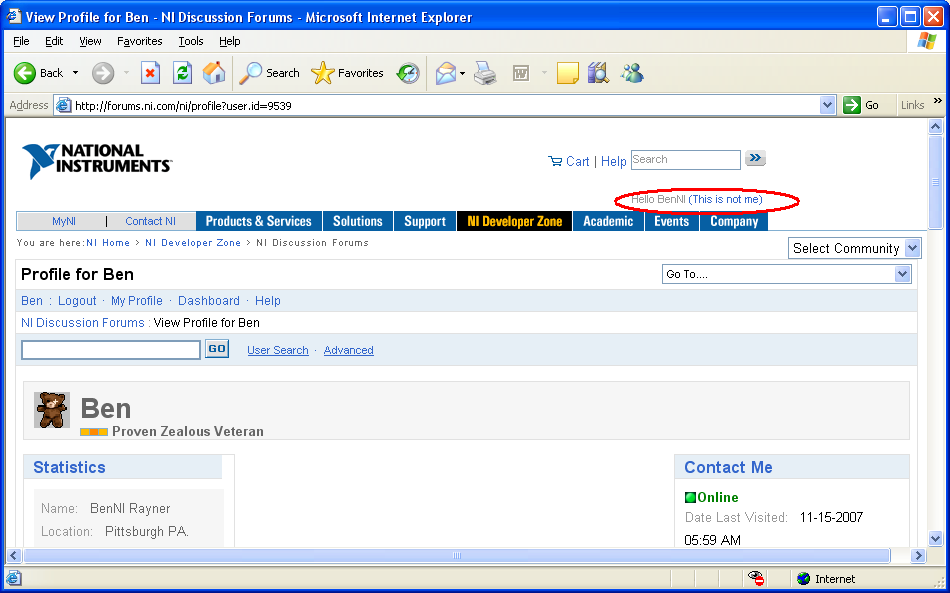Open the Edit menu
950x593 pixels.
click(54, 41)
